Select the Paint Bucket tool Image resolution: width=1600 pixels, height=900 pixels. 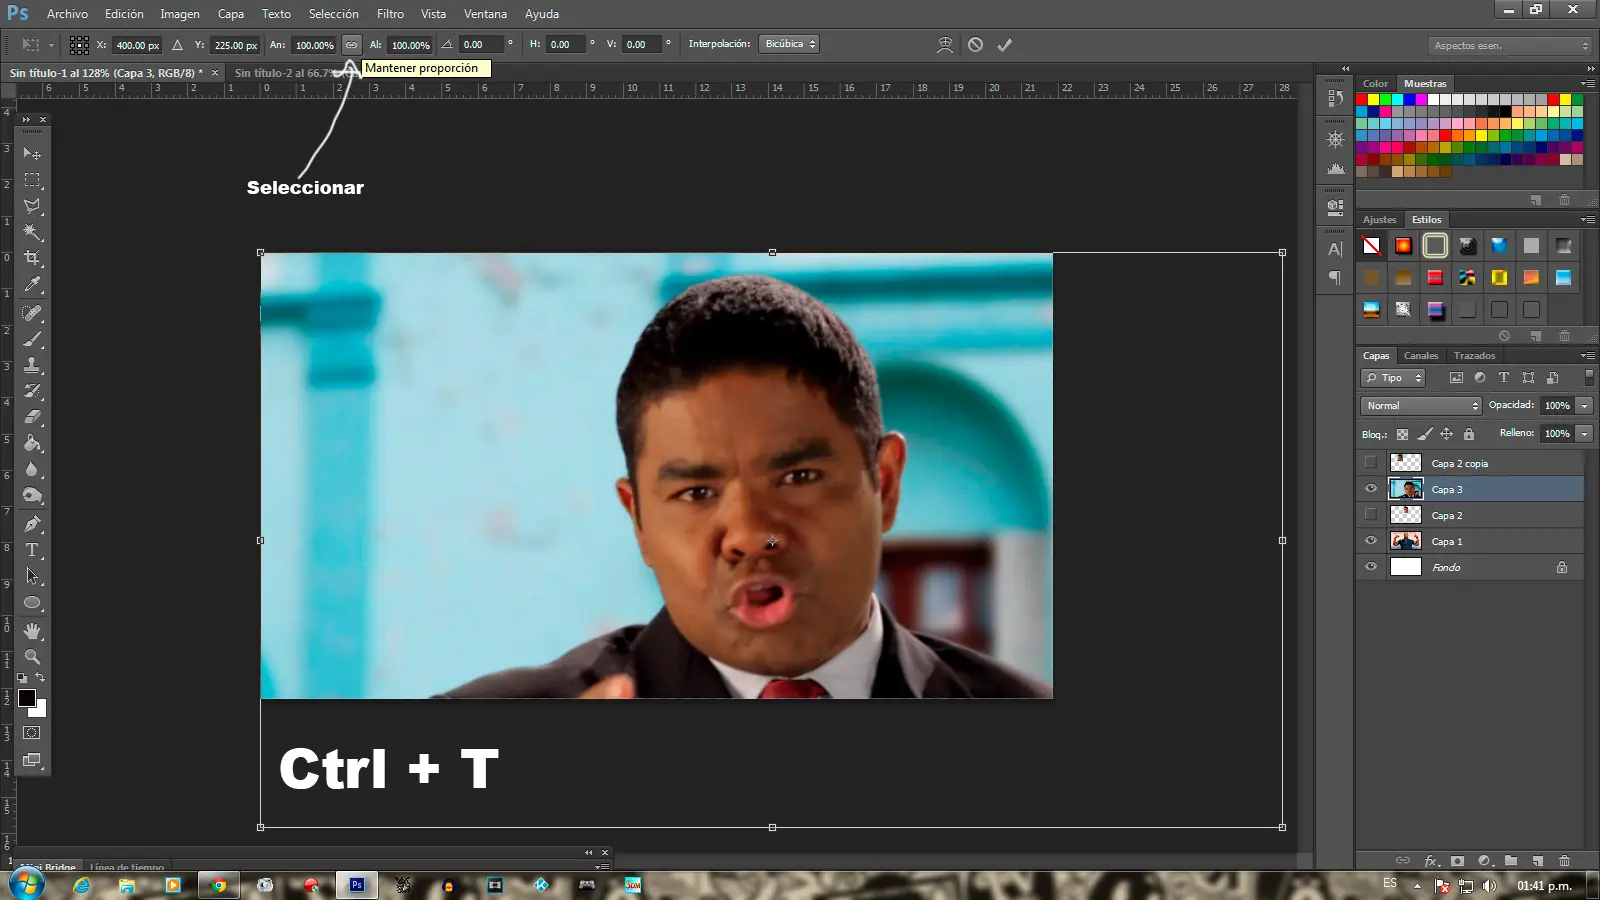(32, 443)
